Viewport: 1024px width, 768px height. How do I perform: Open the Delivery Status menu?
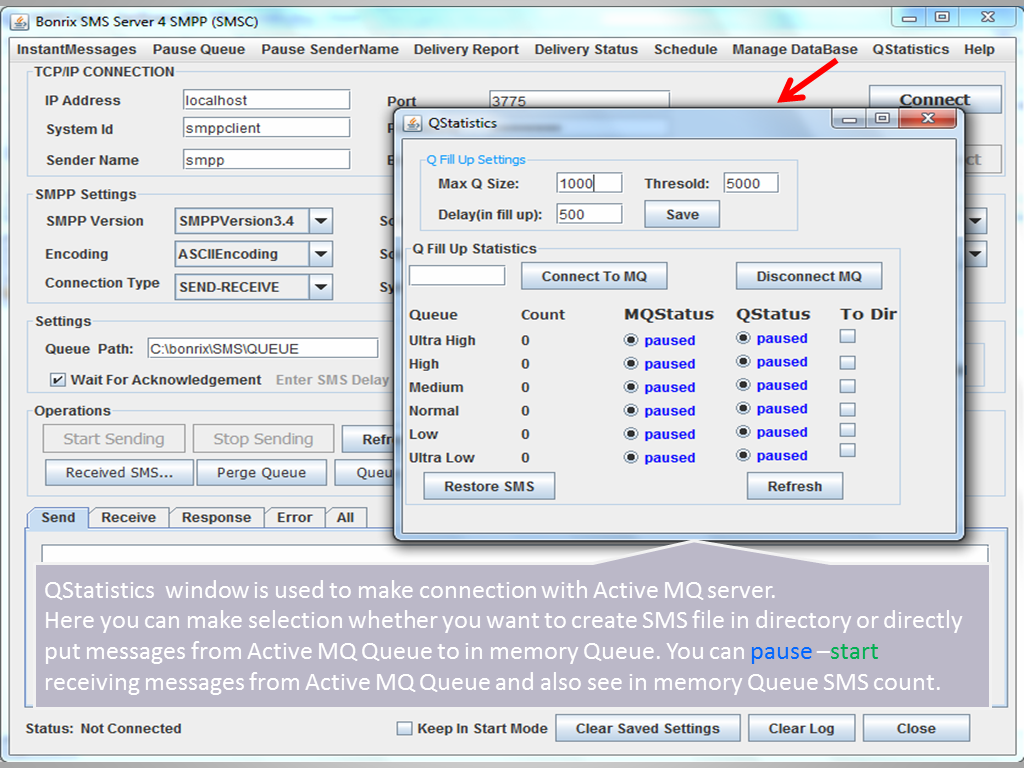[586, 50]
